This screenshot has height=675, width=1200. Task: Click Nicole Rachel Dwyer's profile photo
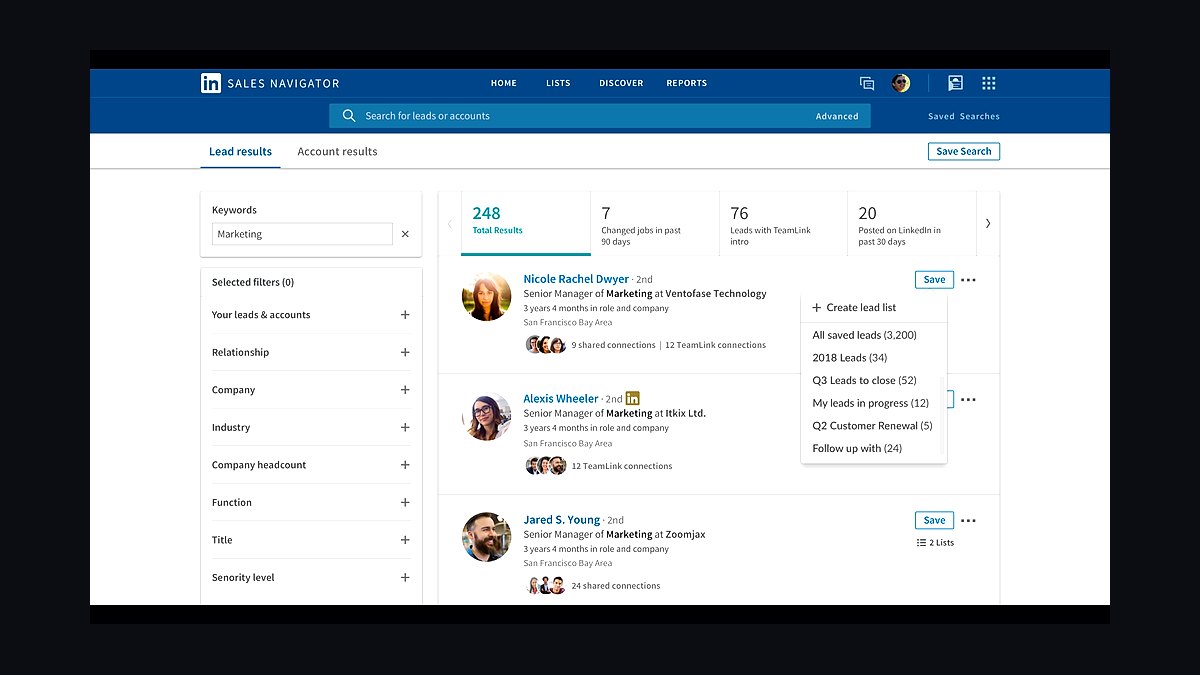point(487,296)
